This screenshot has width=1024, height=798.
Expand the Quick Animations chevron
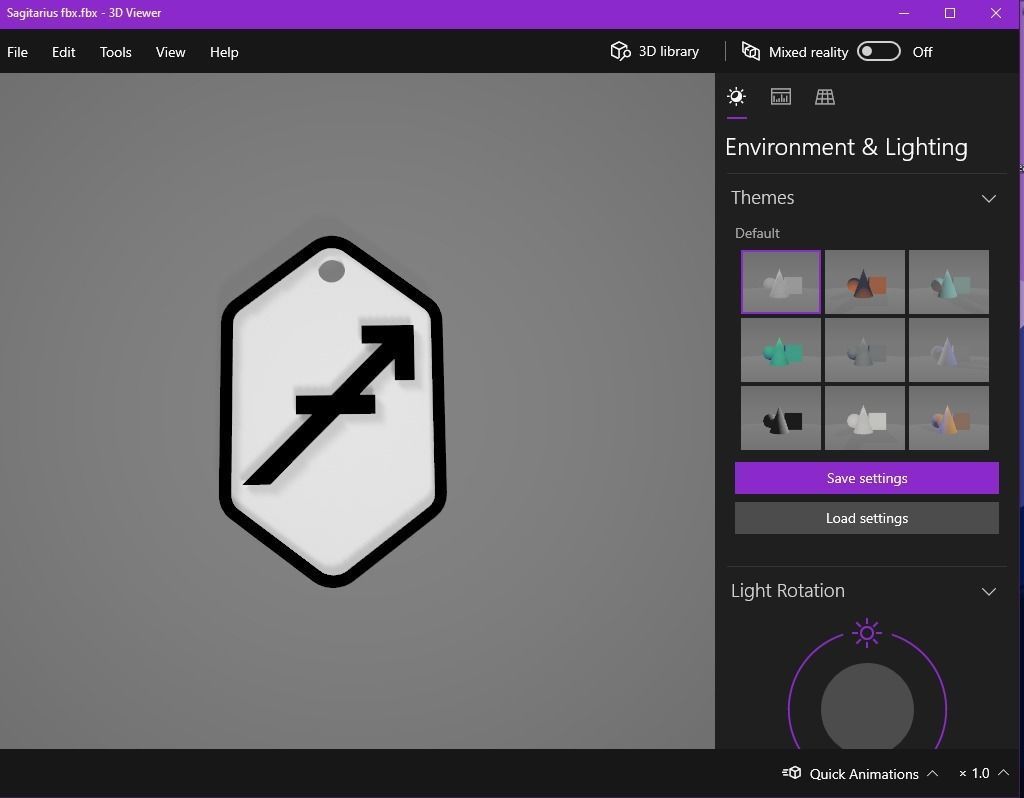tap(933, 773)
